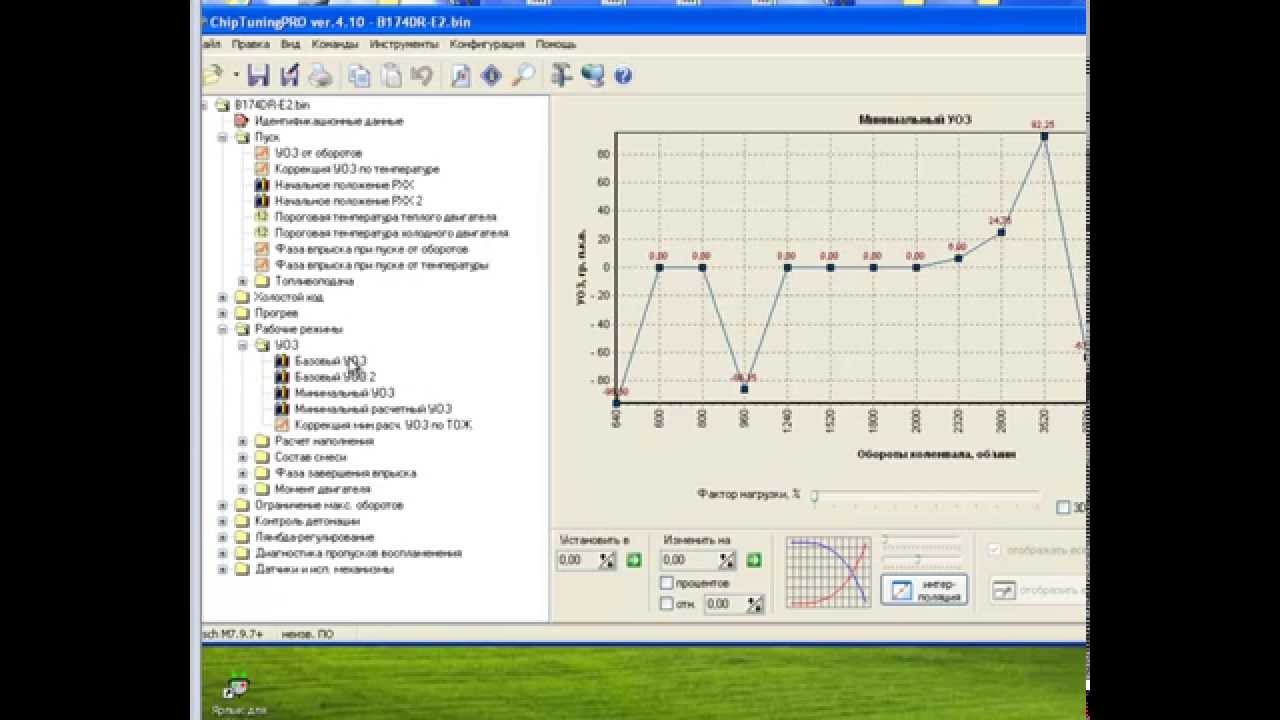
Task: Expand the 'Прогрев' folder
Action: (223, 313)
